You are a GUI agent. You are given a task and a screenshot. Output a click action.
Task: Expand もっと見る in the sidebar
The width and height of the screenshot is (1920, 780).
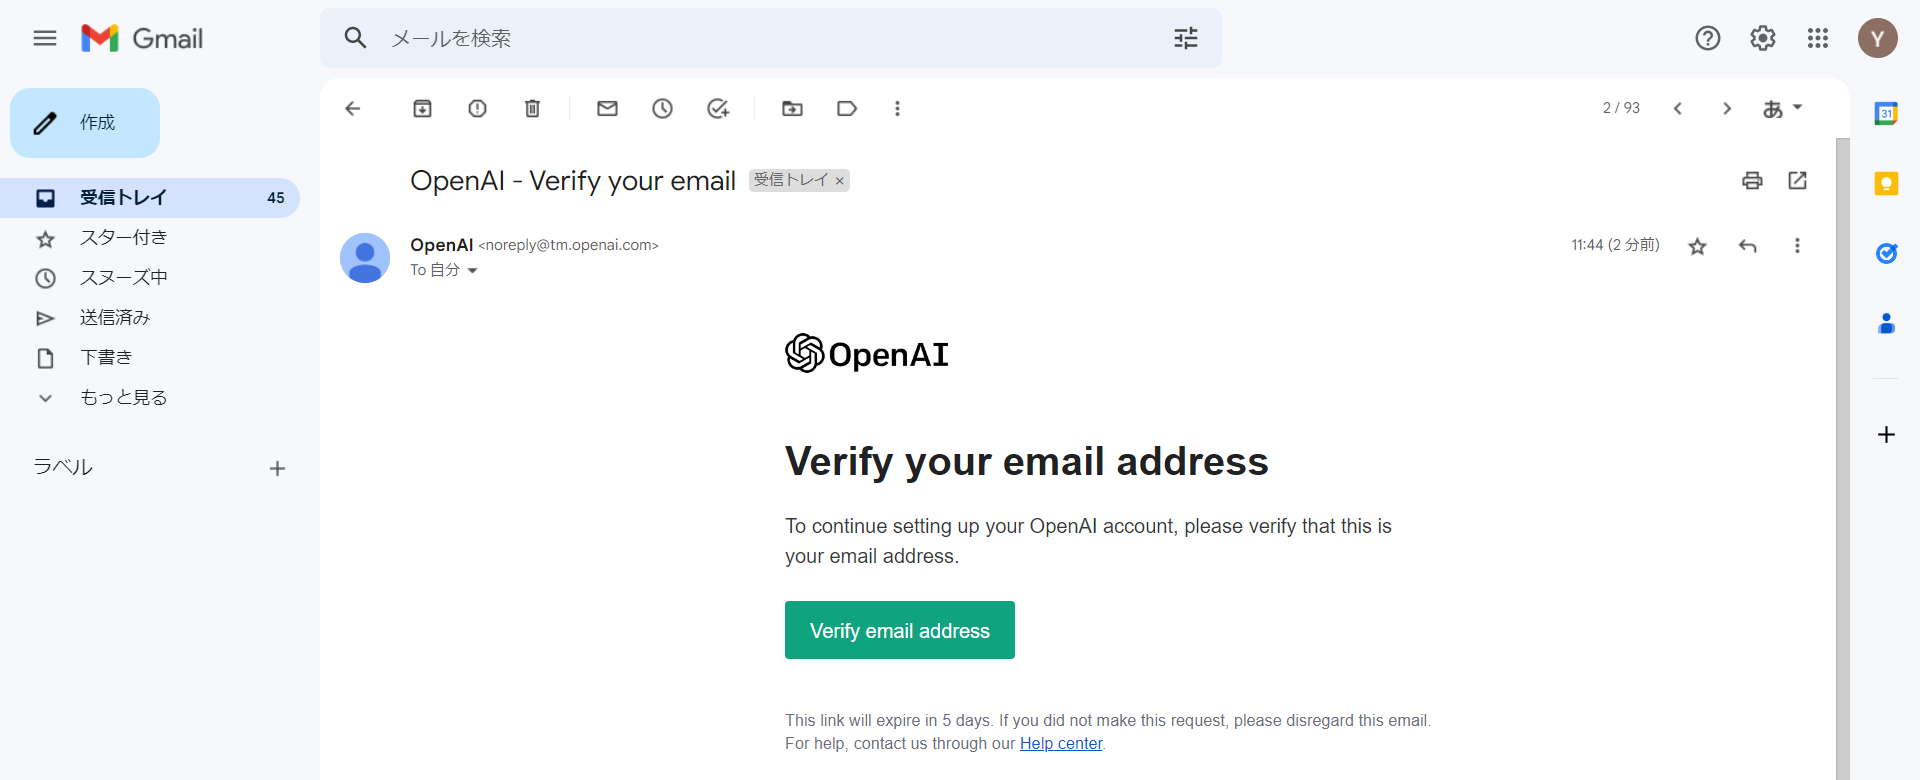click(123, 398)
